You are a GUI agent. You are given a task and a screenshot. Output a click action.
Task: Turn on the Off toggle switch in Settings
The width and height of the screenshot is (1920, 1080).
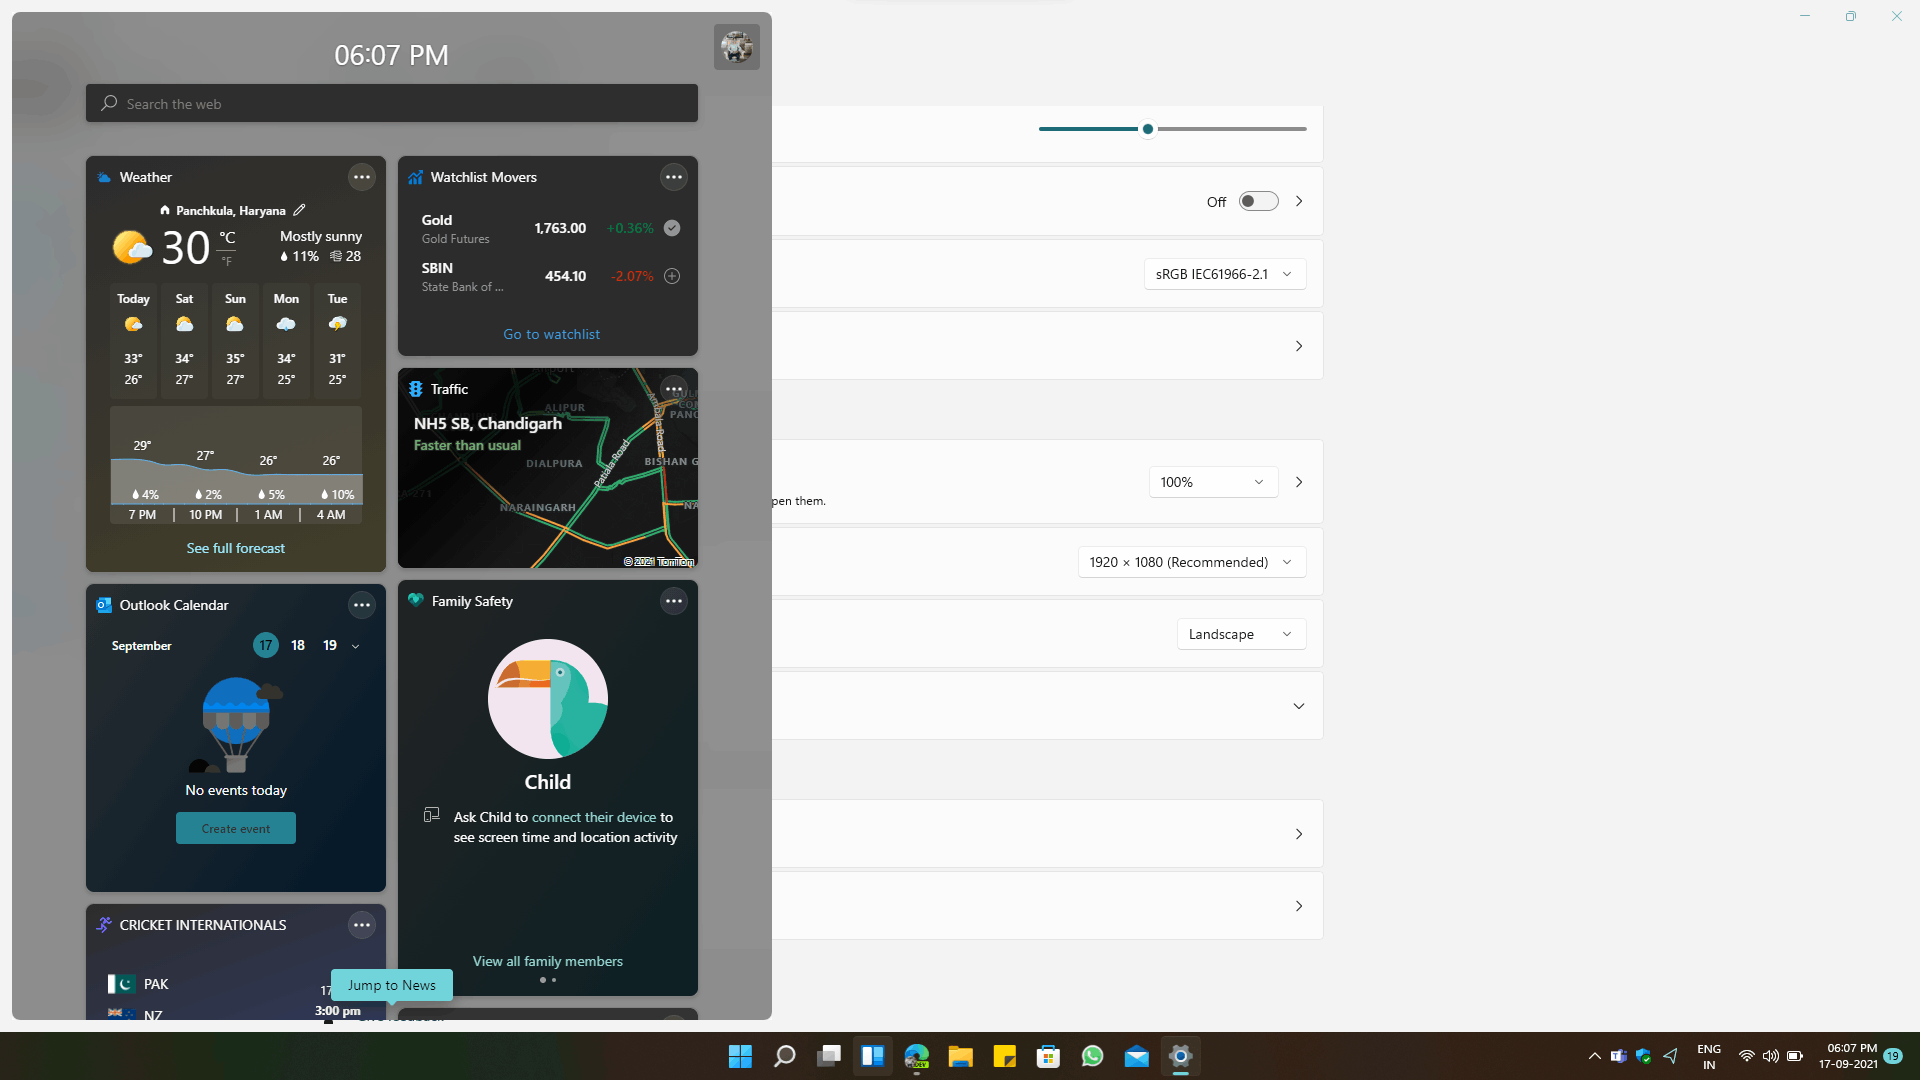tap(1257, 200)
